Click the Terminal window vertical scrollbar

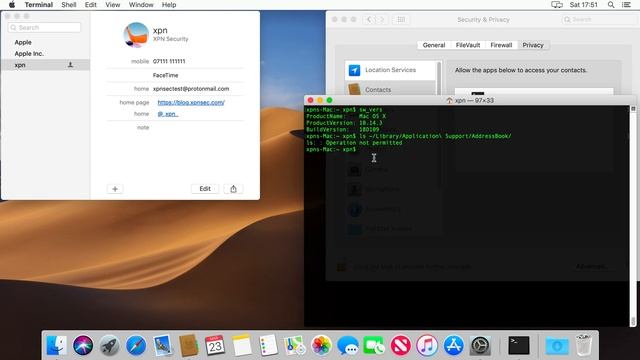633,216
